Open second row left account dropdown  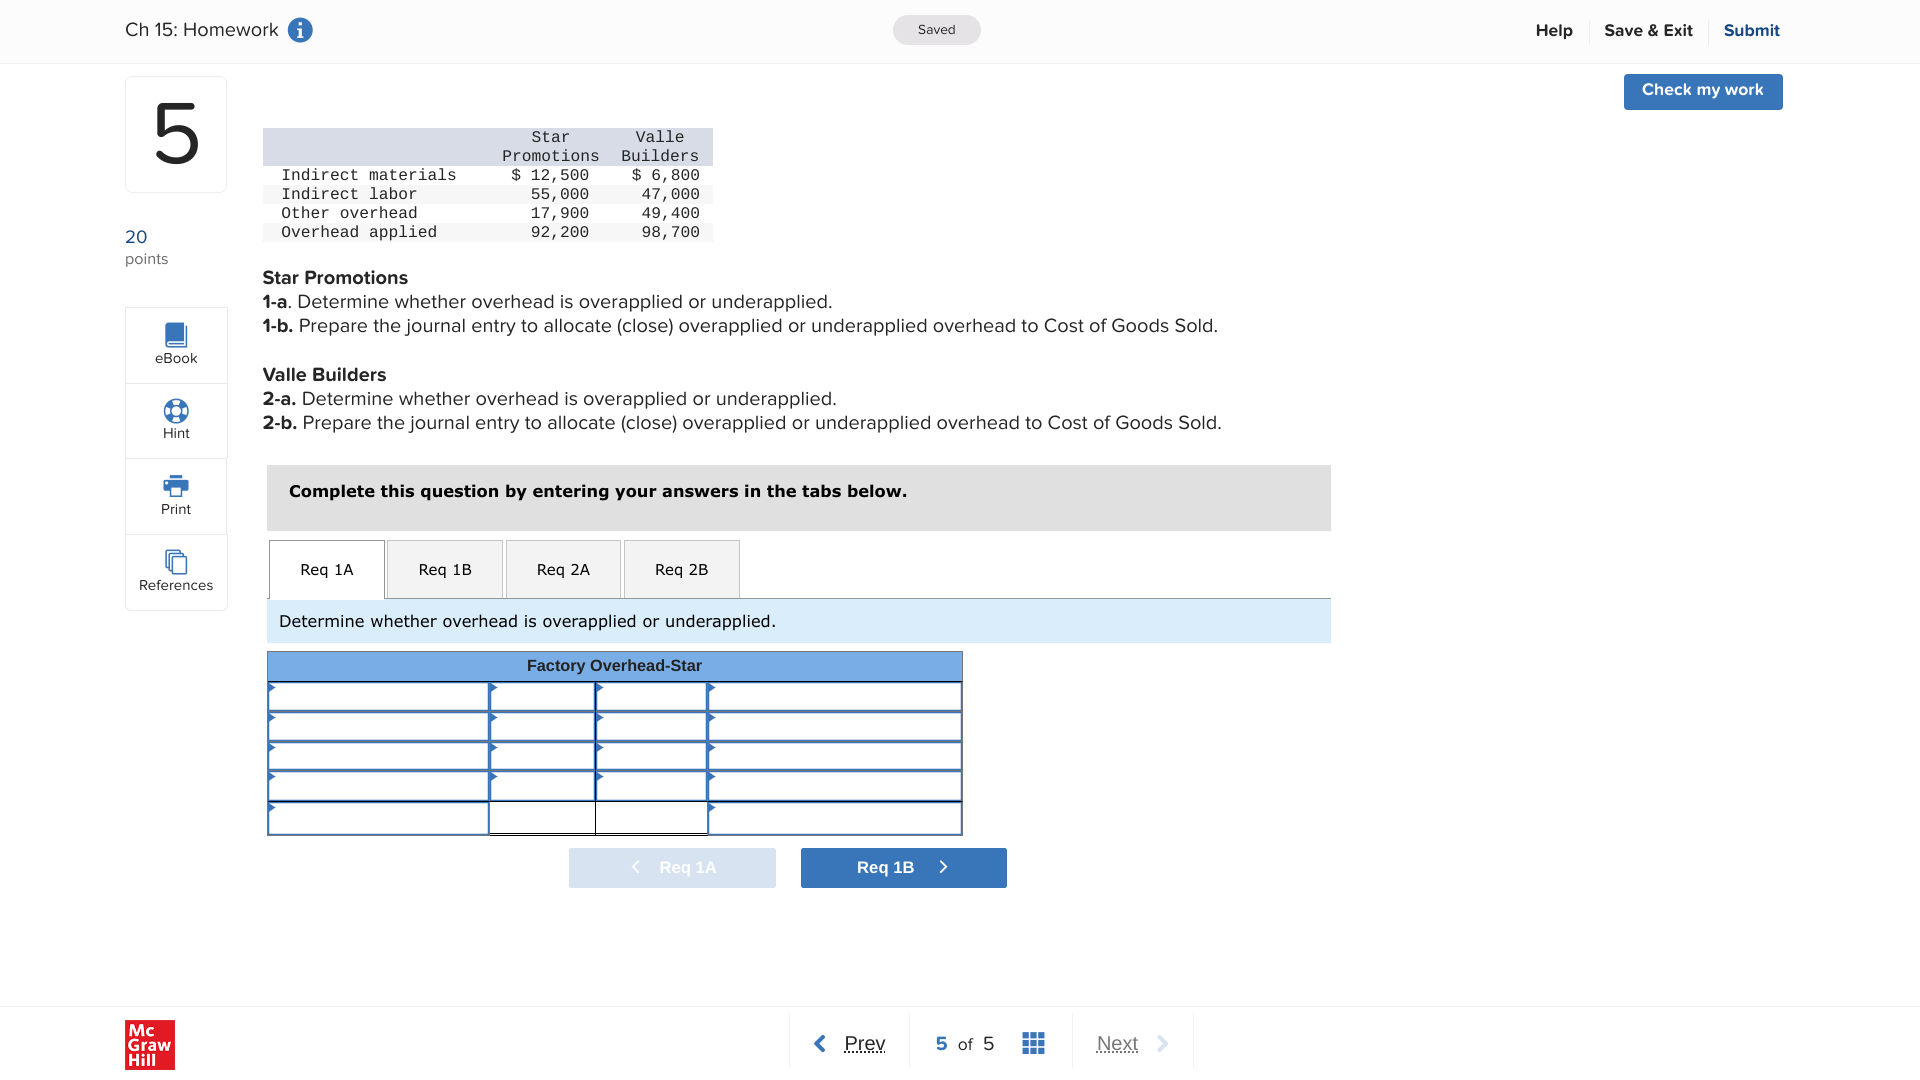[x=378, y=727]
